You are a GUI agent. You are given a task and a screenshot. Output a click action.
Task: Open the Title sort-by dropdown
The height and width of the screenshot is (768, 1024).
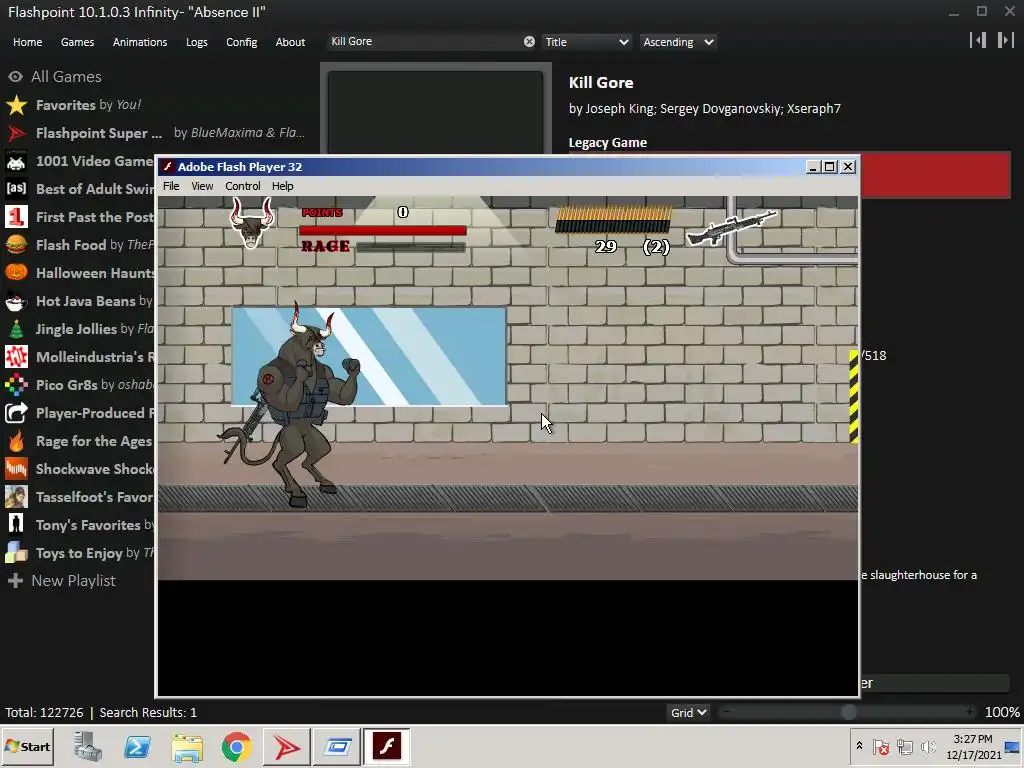(x=586, y=42)
